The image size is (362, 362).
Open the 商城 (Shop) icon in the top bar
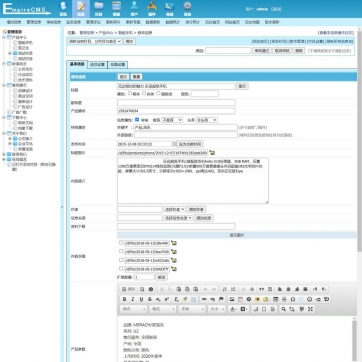(x=170, y=8)
